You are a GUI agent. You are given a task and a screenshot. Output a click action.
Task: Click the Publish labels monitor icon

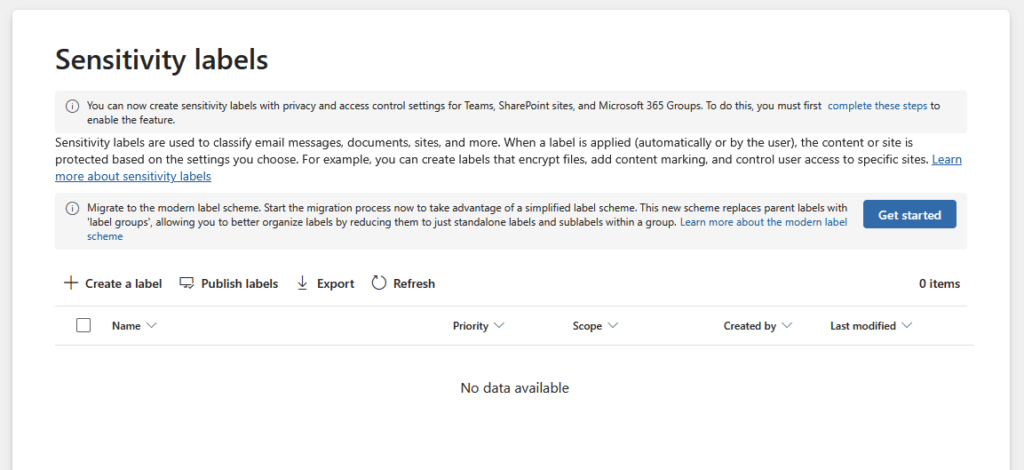click(187, 283)
